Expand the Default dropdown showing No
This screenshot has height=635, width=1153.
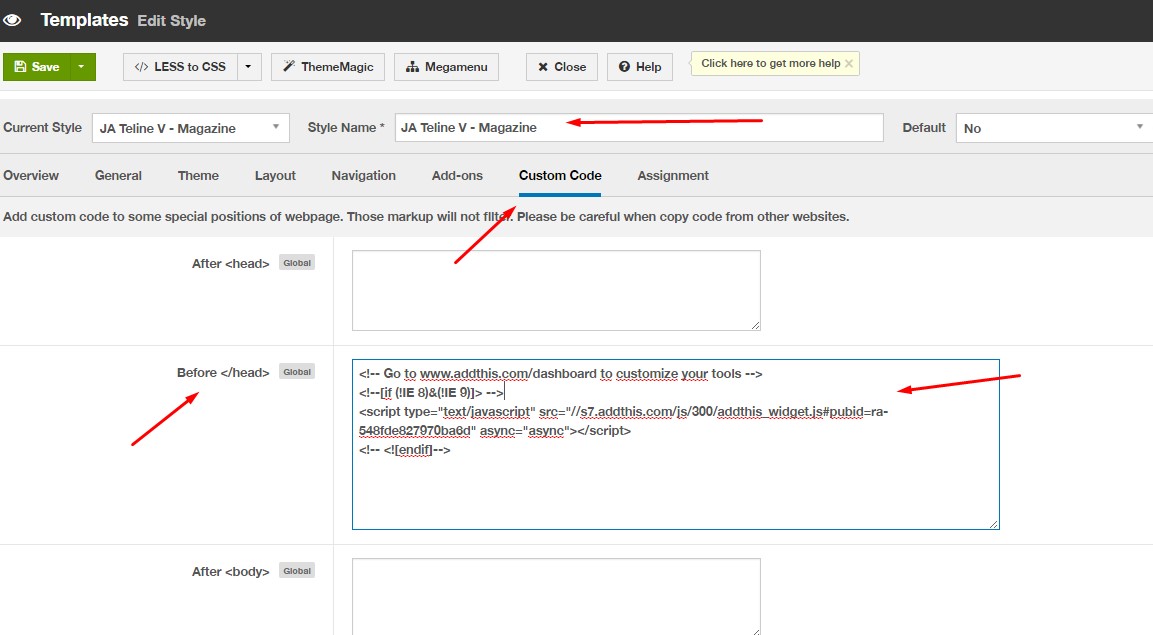click(1053, 128)
